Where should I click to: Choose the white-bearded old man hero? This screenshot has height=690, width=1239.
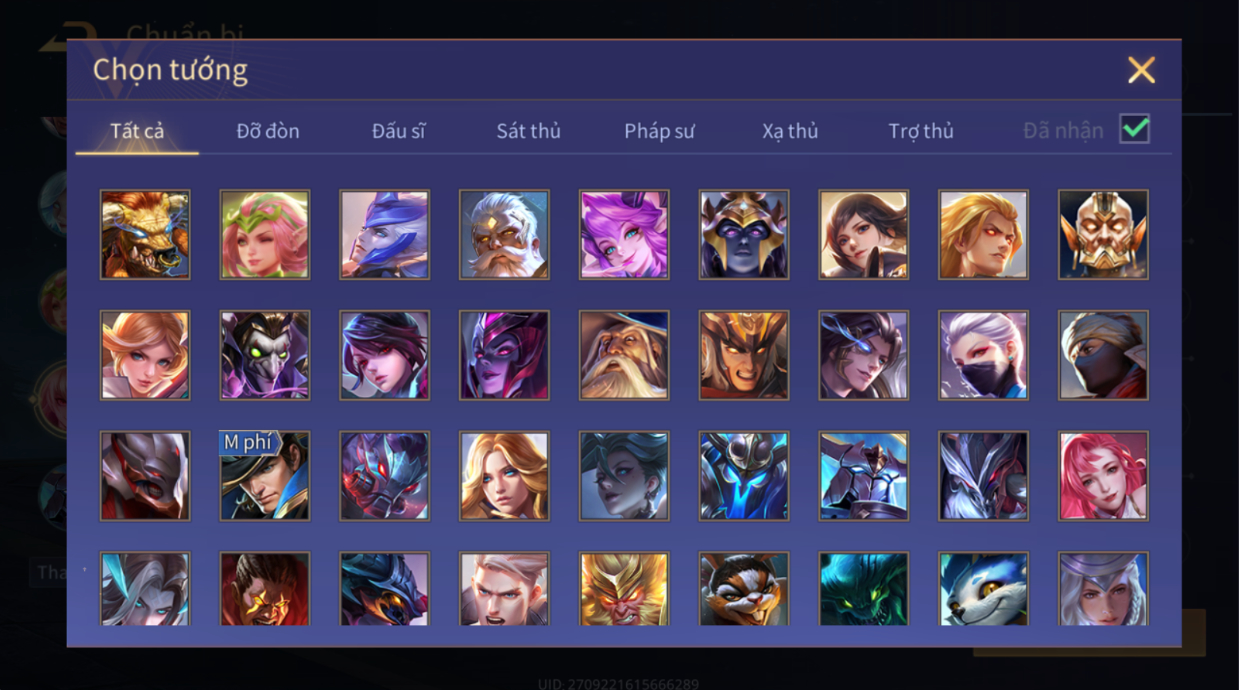point(504,234)
